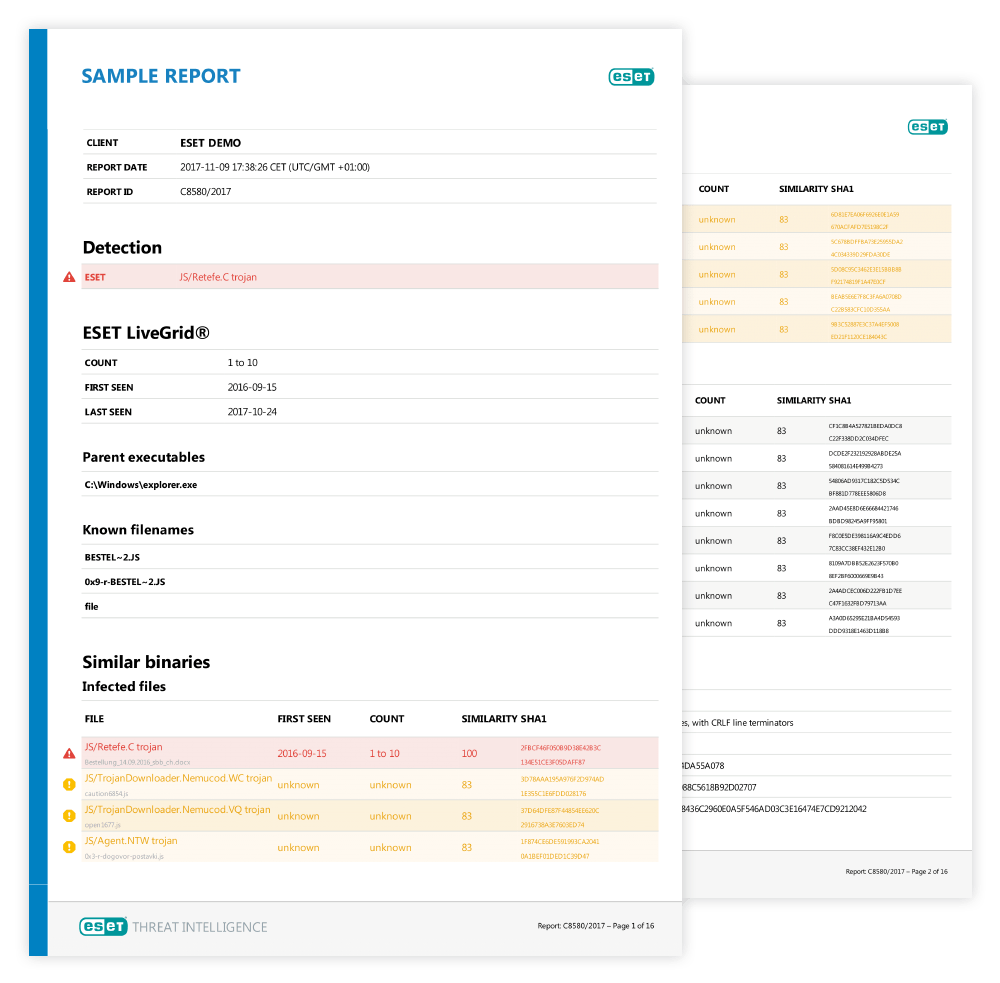This screenshot has width=1000, height=983.
Task: Click the ESET logo beside SAMPLE REPORT title
Action: [x=631, y=77]
